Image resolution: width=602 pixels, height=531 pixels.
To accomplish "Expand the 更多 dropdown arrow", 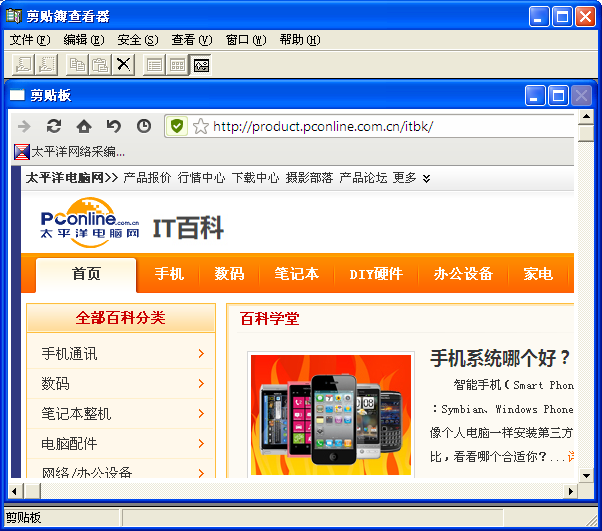I will tap(426, 179).
